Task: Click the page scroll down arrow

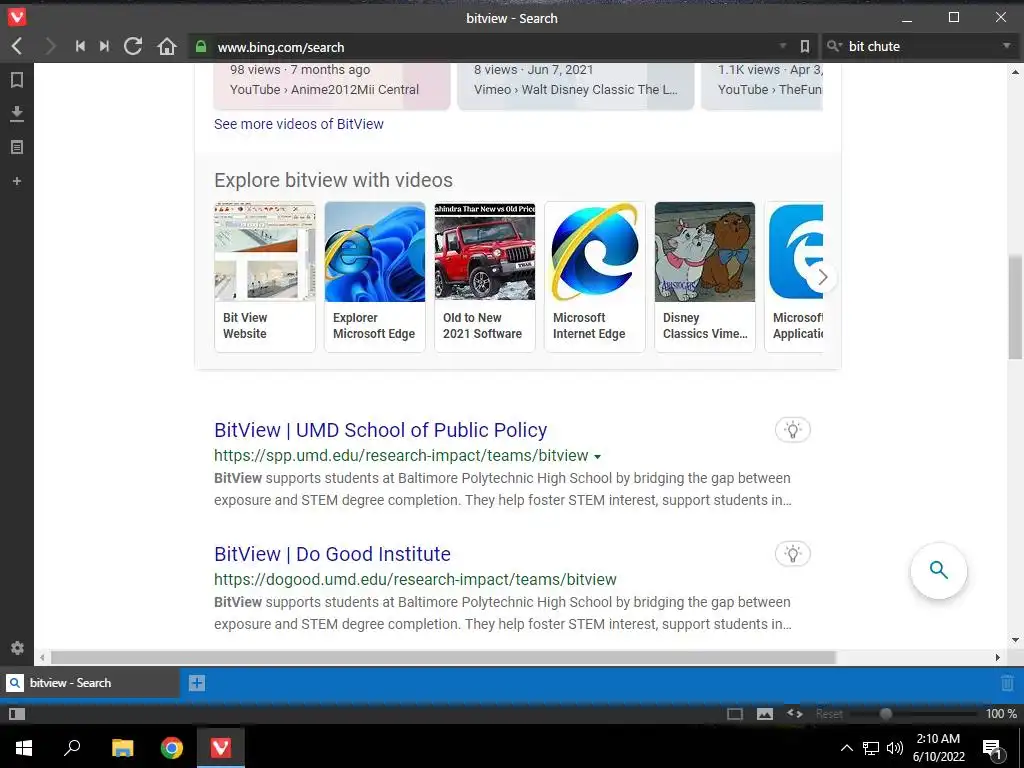Action: point(1015,640)
